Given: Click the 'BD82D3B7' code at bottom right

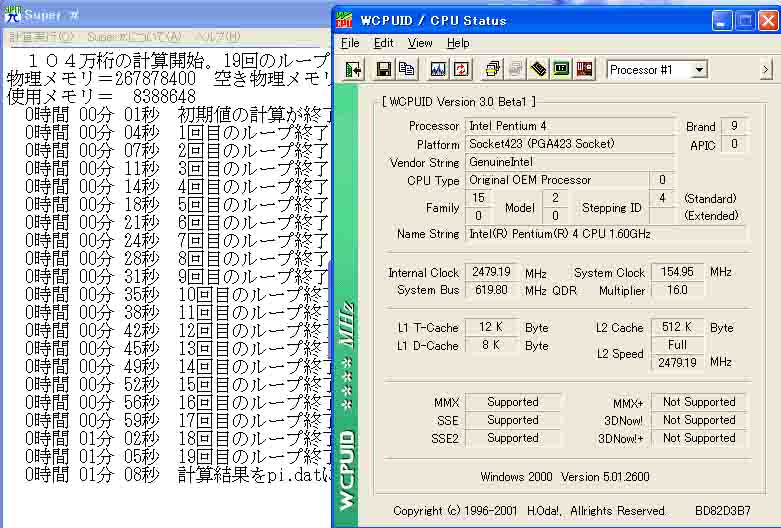Looking at the screenshot, I should [x=723, y=511].
